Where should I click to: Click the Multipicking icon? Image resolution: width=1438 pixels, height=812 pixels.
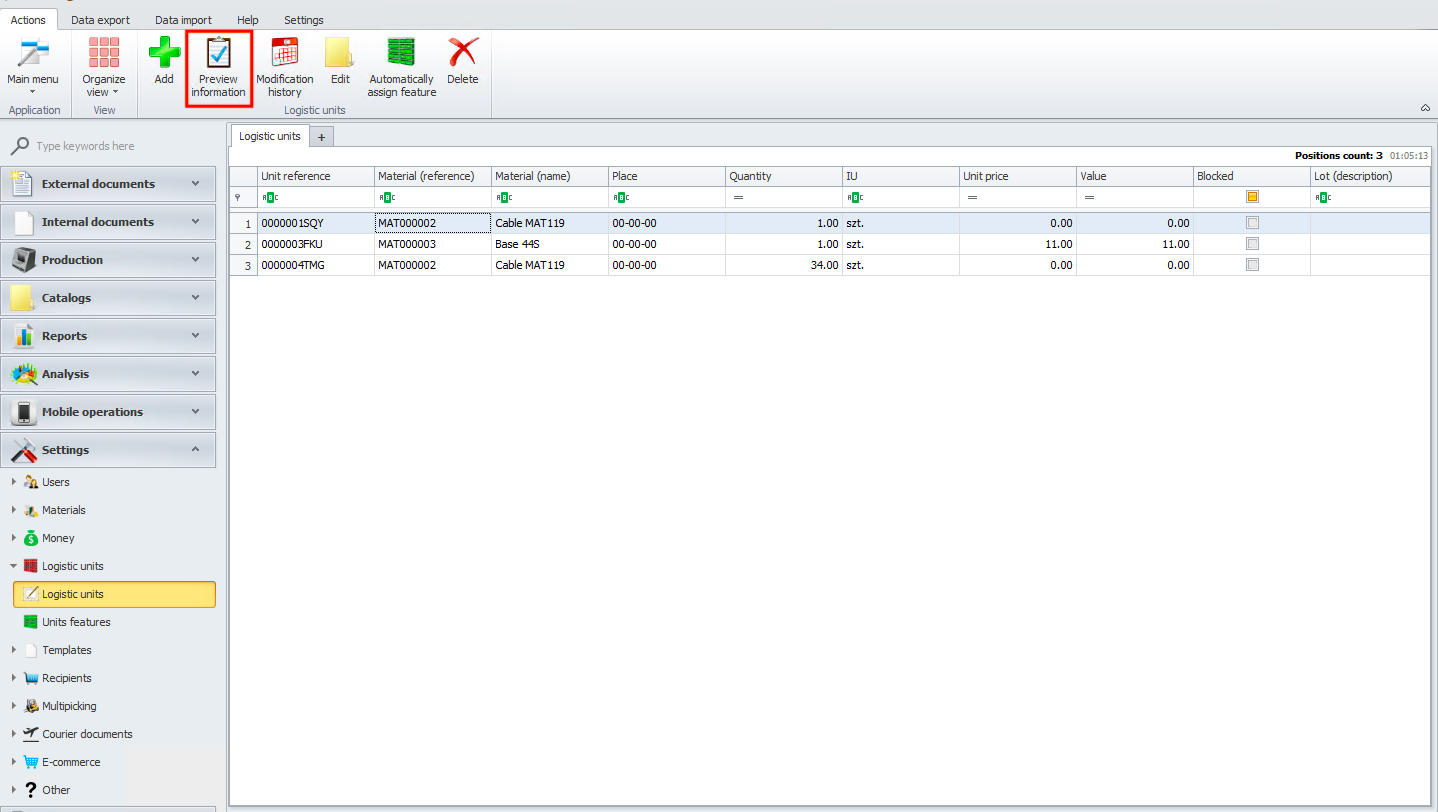click(31, 706)
